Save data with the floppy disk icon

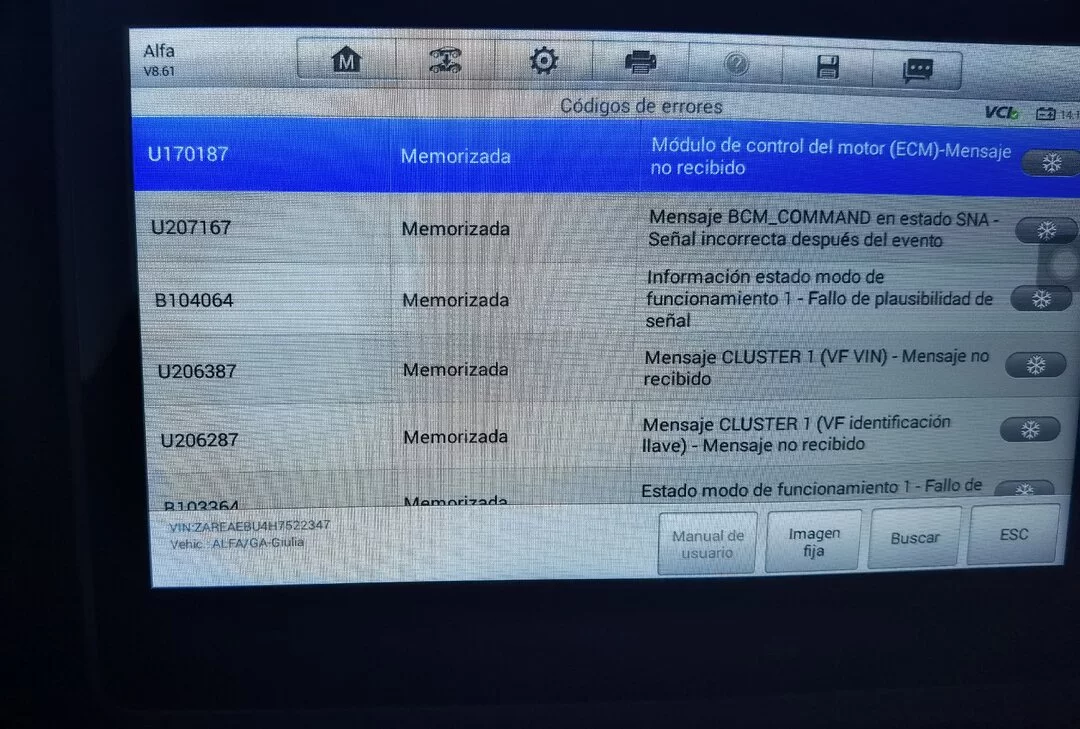pyautogui.click(x=827, y=67)
